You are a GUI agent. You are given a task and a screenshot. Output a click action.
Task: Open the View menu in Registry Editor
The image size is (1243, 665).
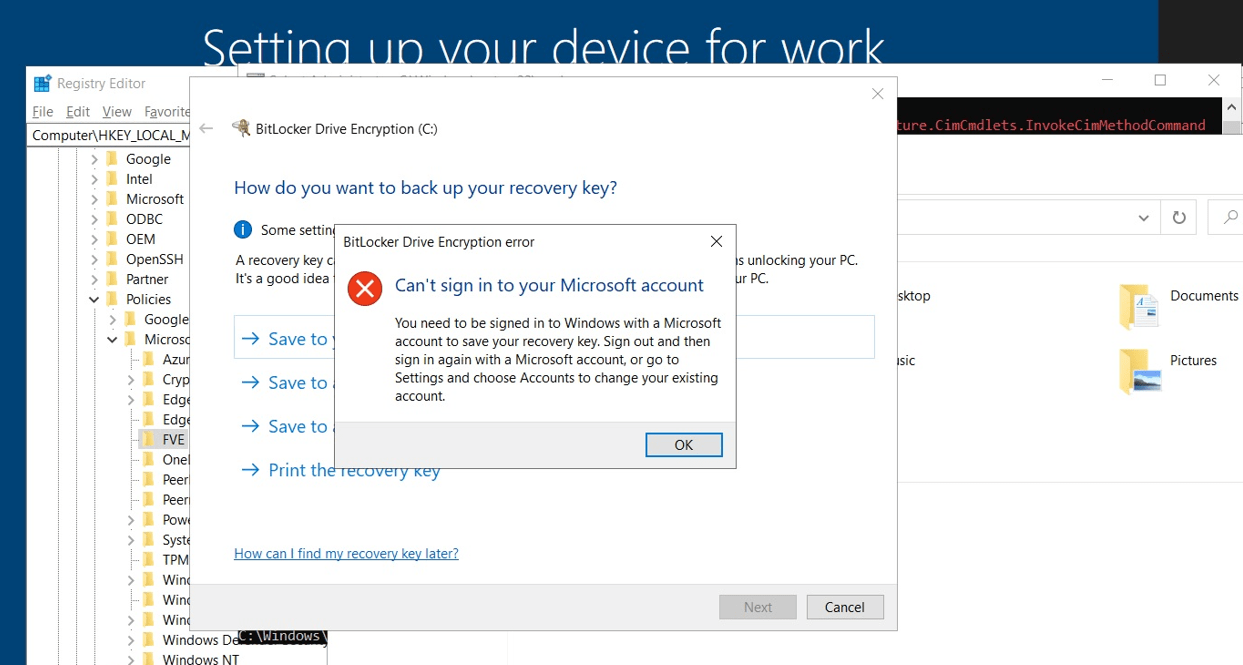[x=116, y=111]
